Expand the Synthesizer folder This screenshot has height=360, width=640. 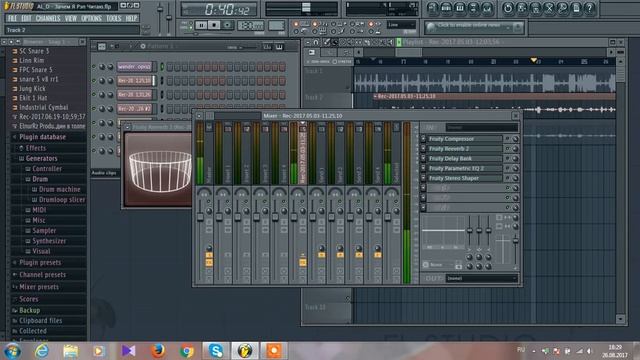point(49,241)
